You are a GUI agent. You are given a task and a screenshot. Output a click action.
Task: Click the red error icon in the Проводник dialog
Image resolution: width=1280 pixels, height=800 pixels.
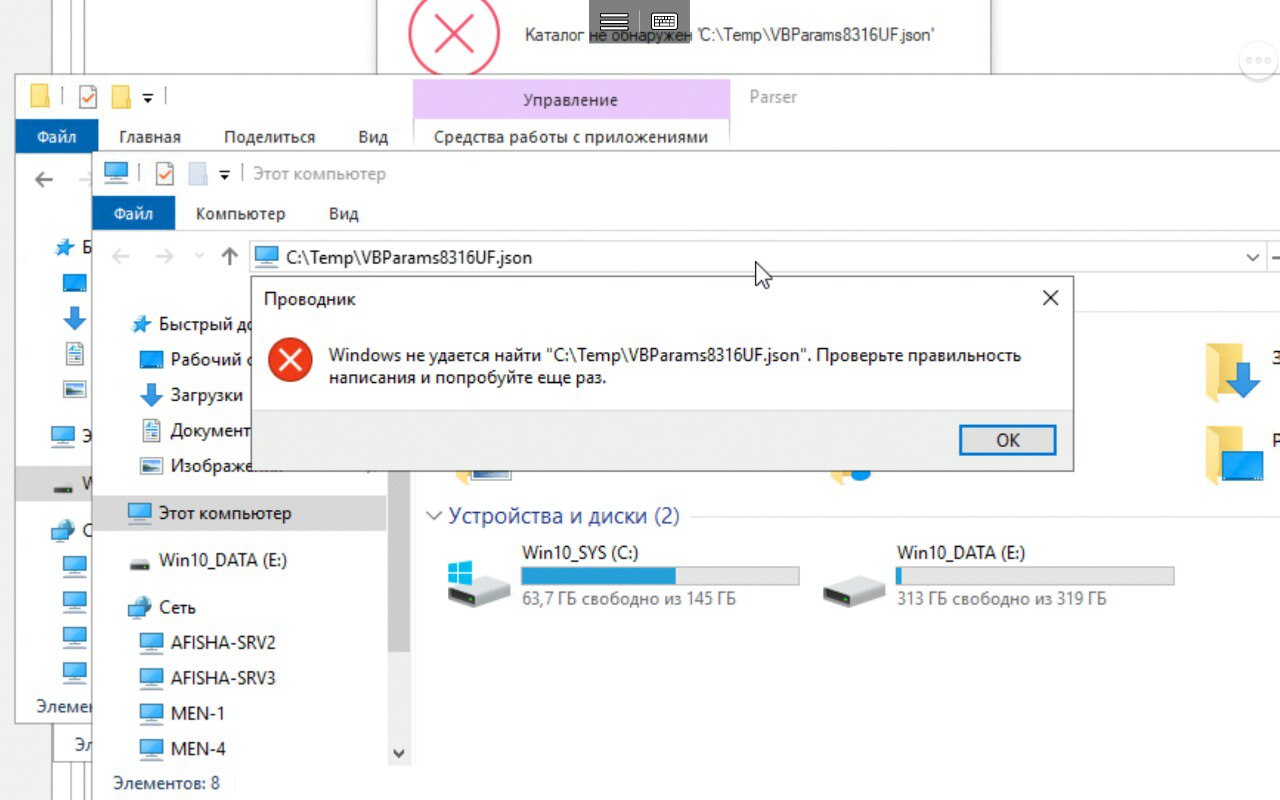(290, 361)
